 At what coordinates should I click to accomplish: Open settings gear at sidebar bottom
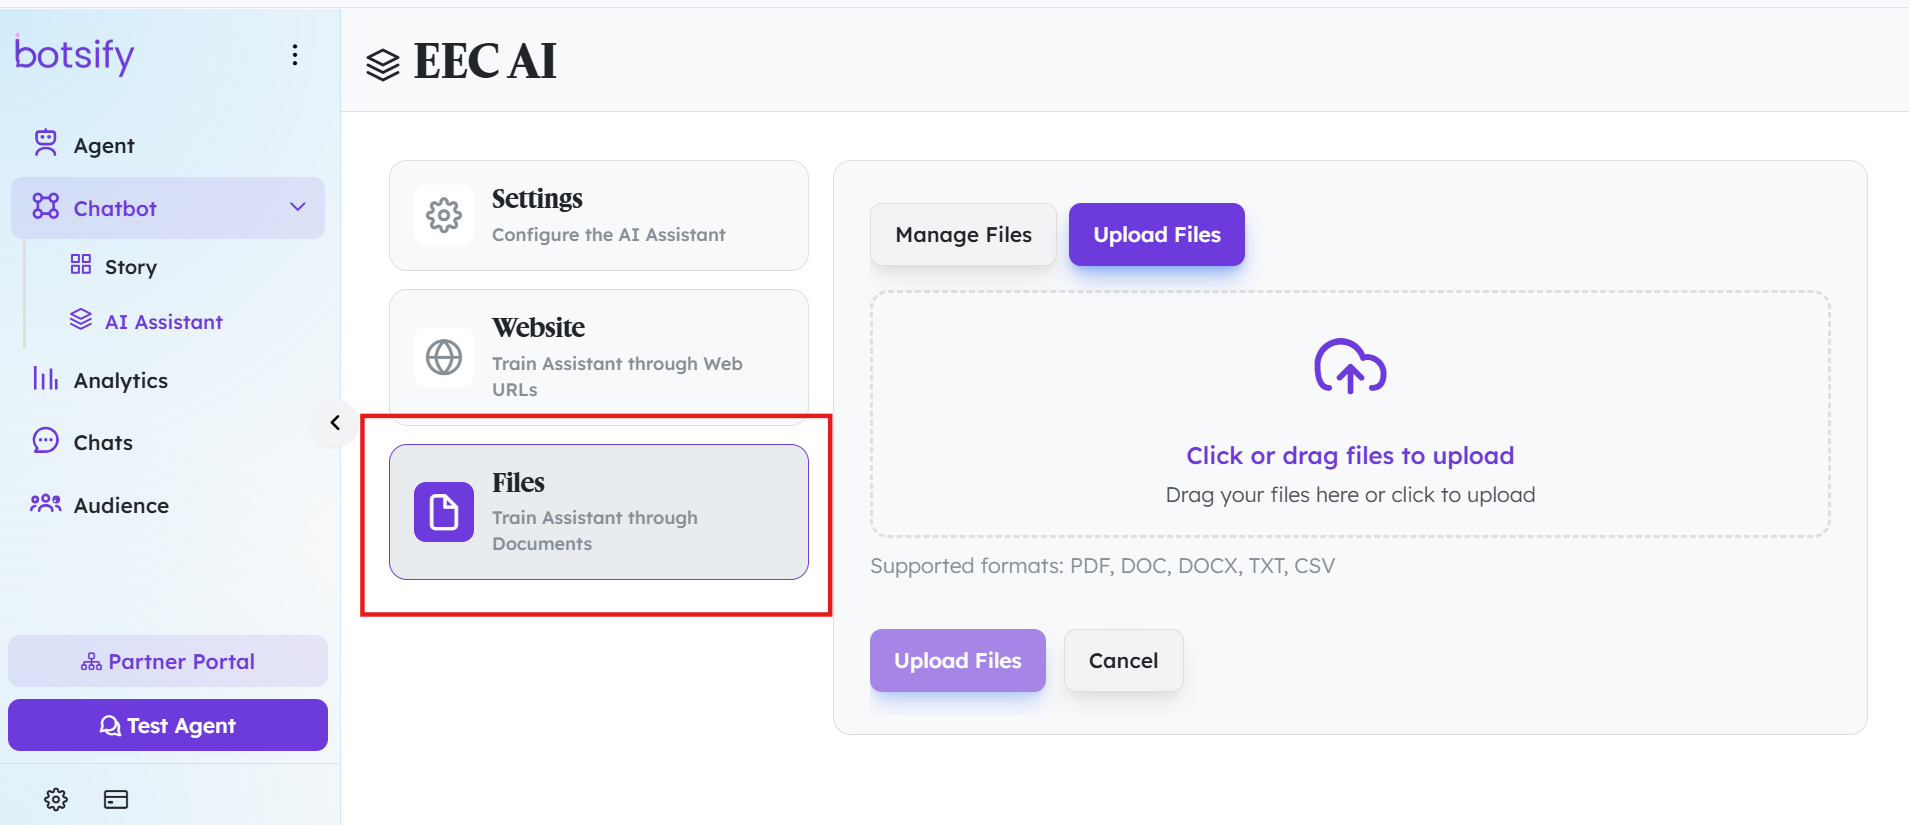coord(56,799)
